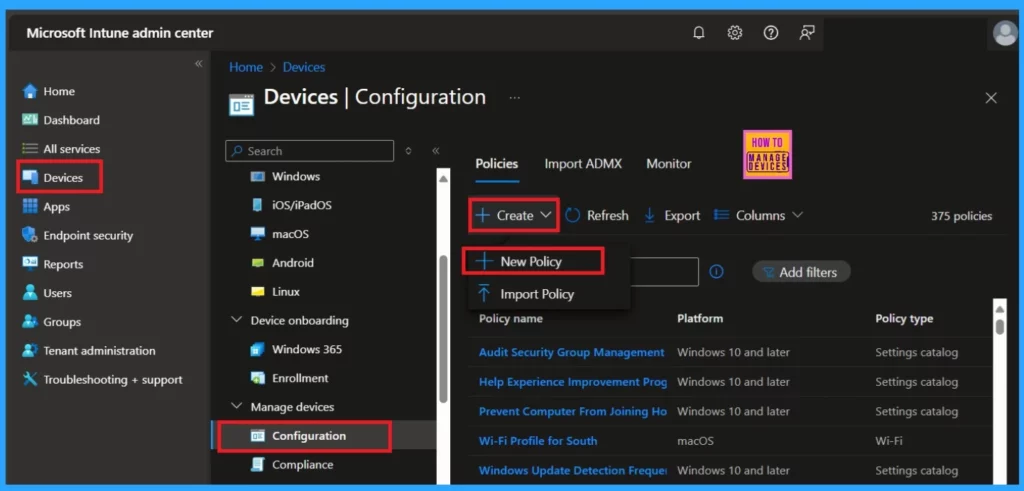Click the search field in the devices menu
Image resolution: width=1024 pixels, height=491 pixels.
[x=310, y=151]
